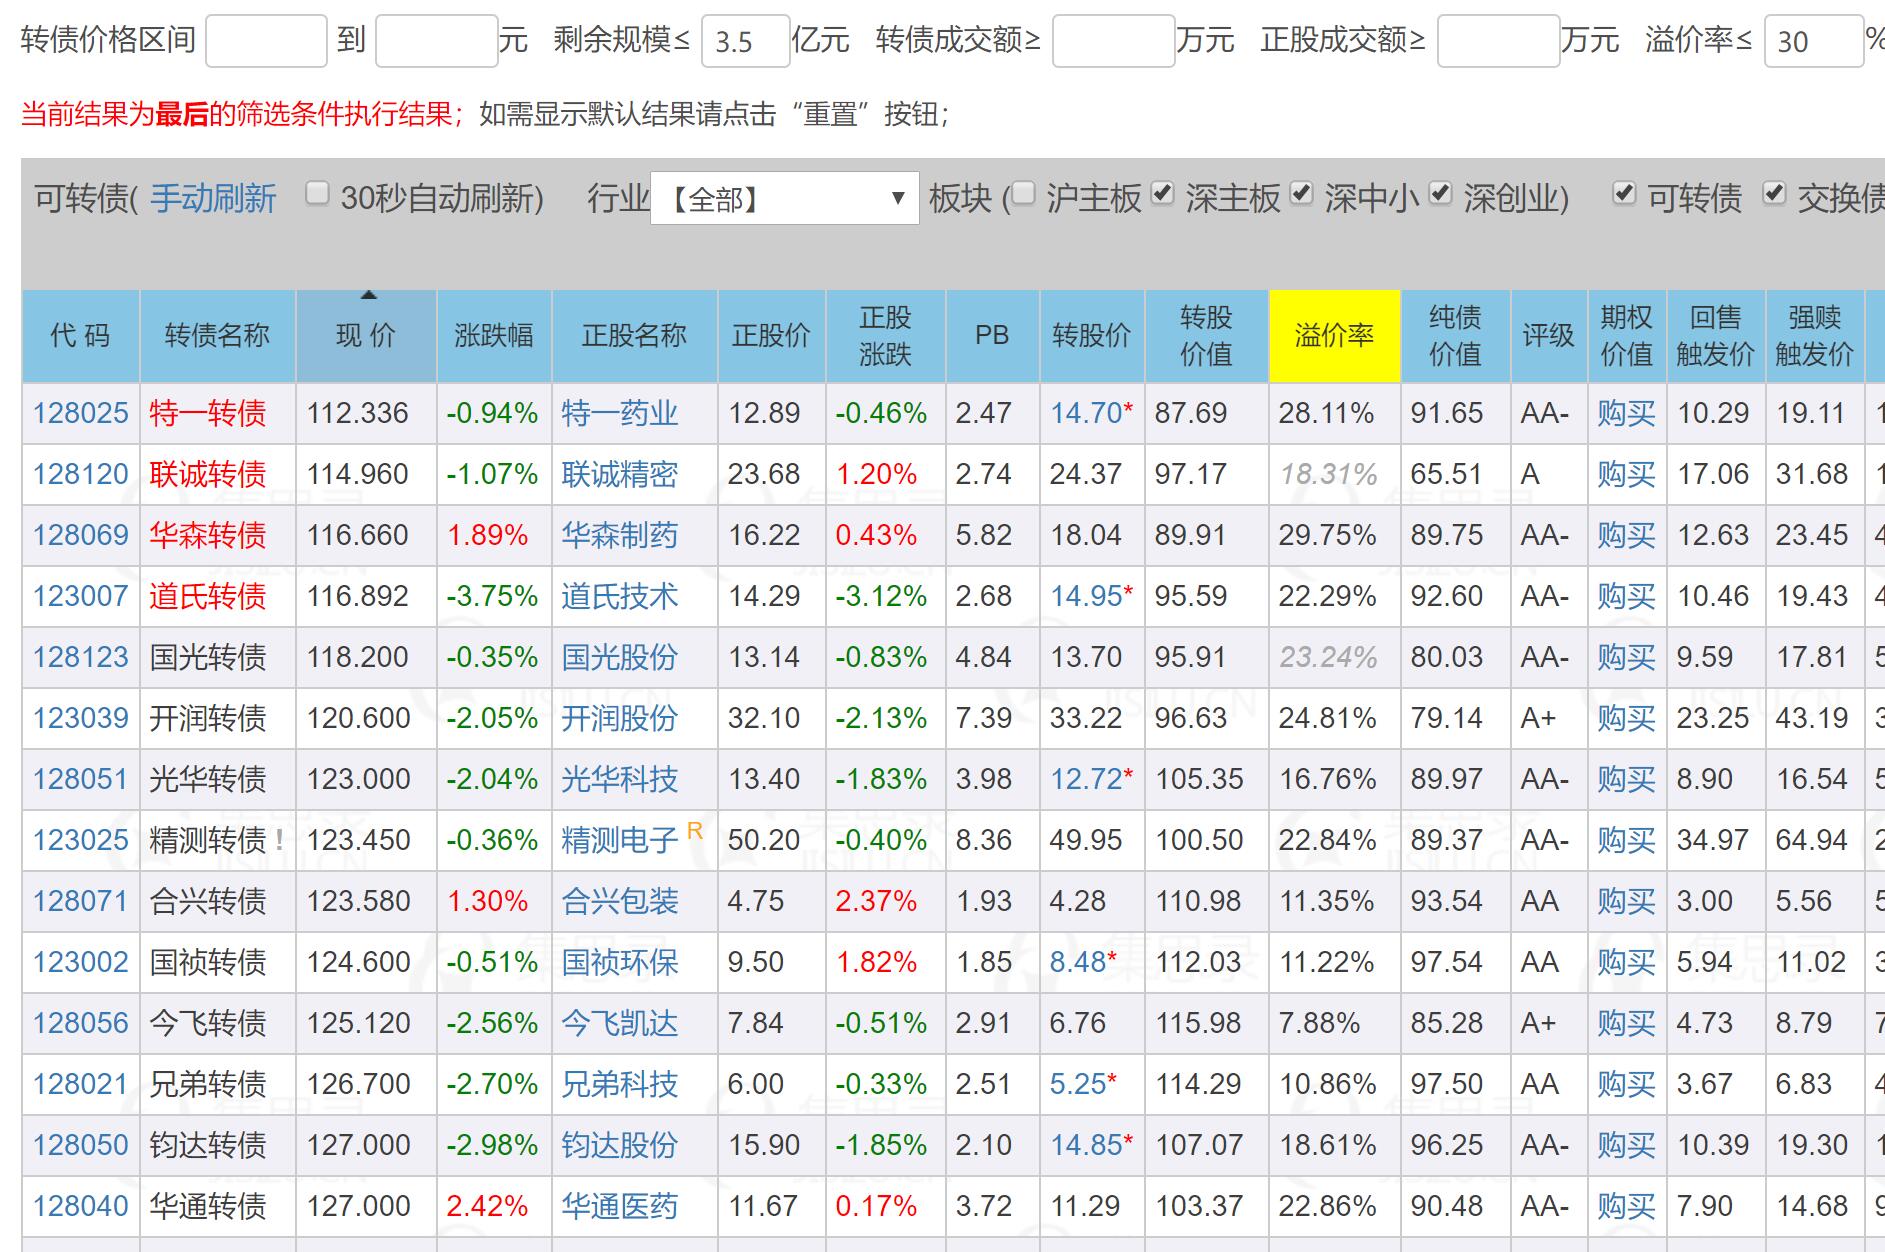Viewport: 1885px width, 1252px height.
Task: Open the 华森制药 stock link
Action: click(x=620, y=535)
